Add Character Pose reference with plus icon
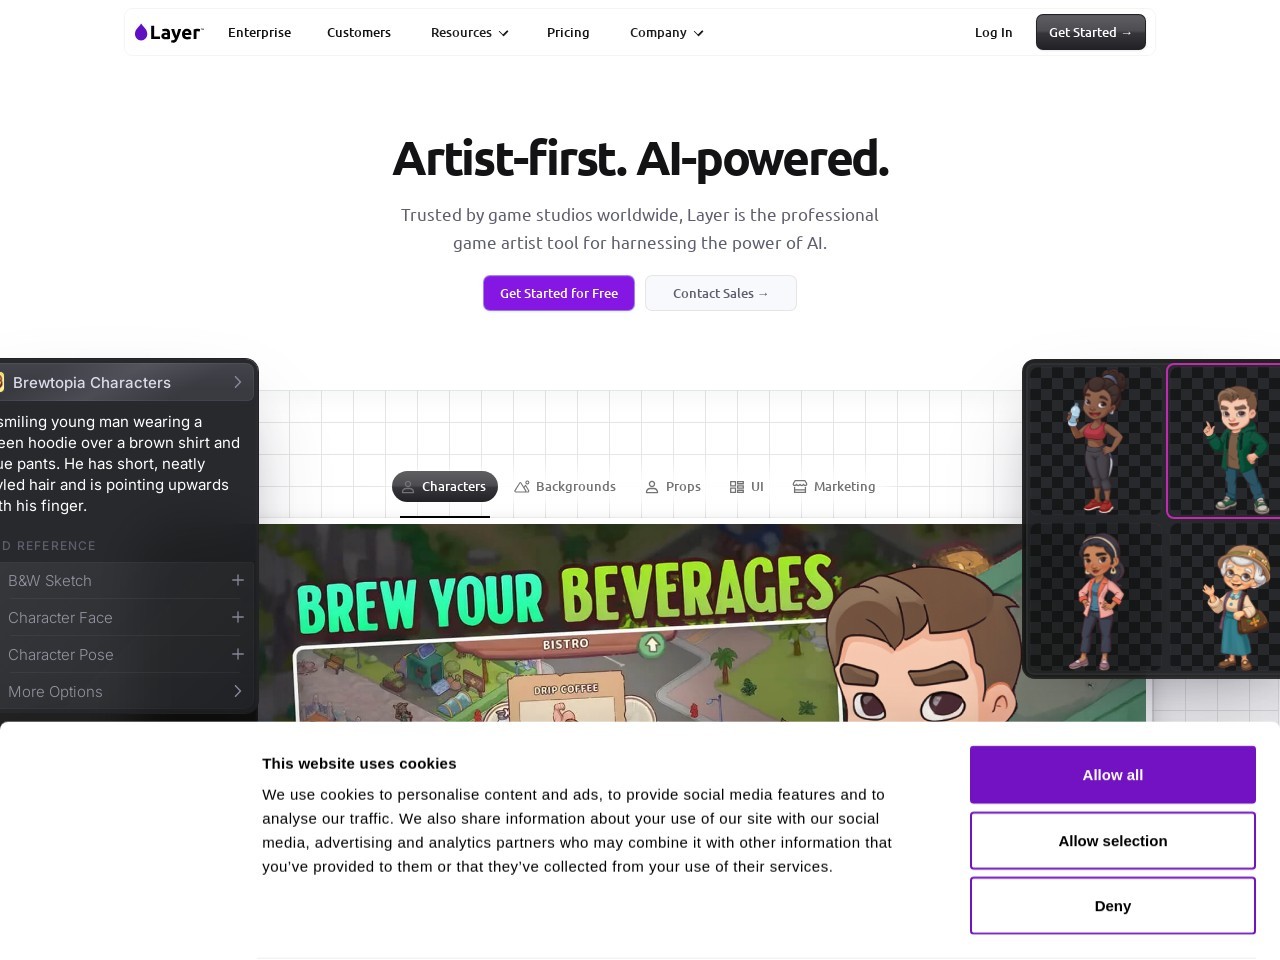 coord(238,654)
